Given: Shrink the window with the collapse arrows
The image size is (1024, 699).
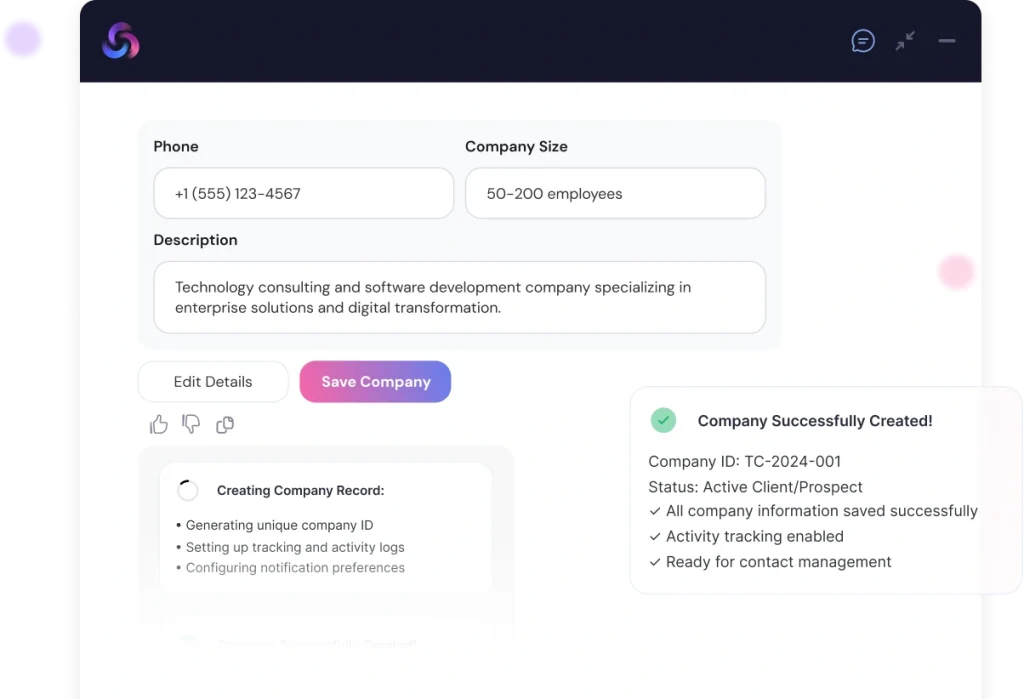Looking at the screenshot, I should coord(905,41).
